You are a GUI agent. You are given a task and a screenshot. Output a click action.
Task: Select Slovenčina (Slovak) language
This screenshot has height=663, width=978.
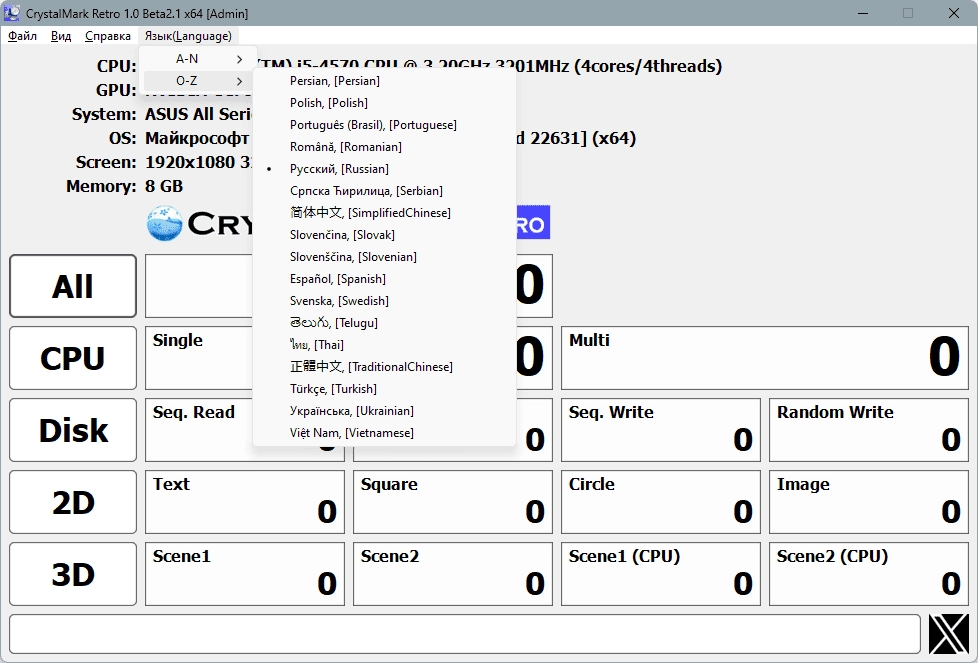click(x=384, y=235)
